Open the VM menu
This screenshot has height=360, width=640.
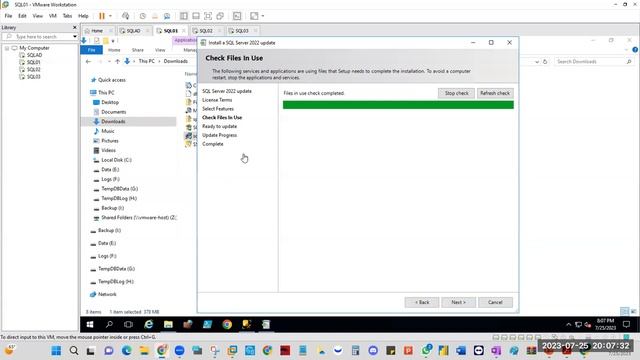pyautogui.click(x=53, y=16)
